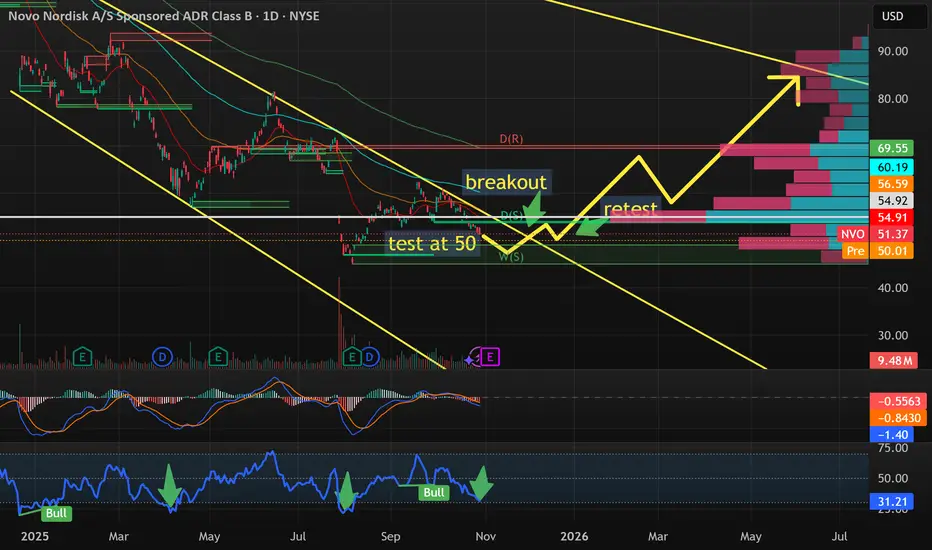Select the orange 56.59 price label
The height and width of the screenshot is (550, 932).
click(892, 184)
